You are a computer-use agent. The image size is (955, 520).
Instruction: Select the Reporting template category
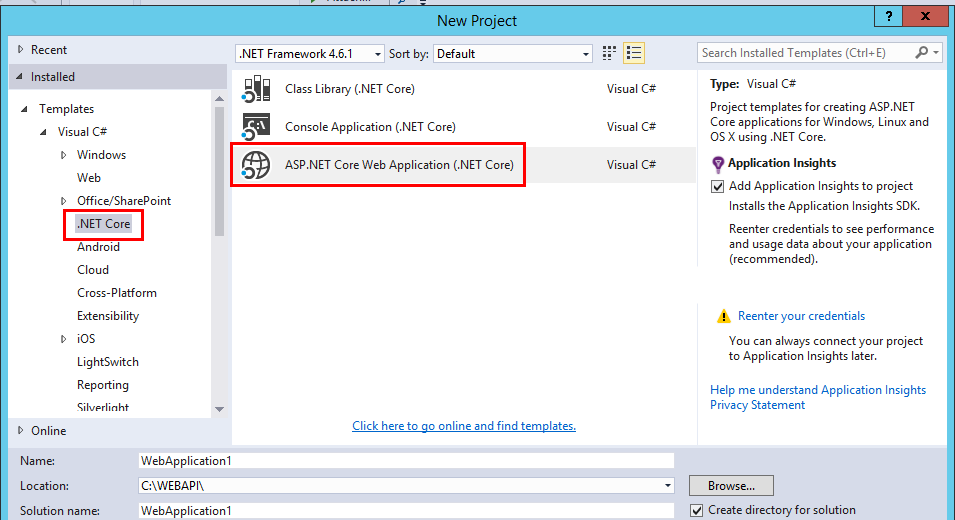(x=103, y=385)
